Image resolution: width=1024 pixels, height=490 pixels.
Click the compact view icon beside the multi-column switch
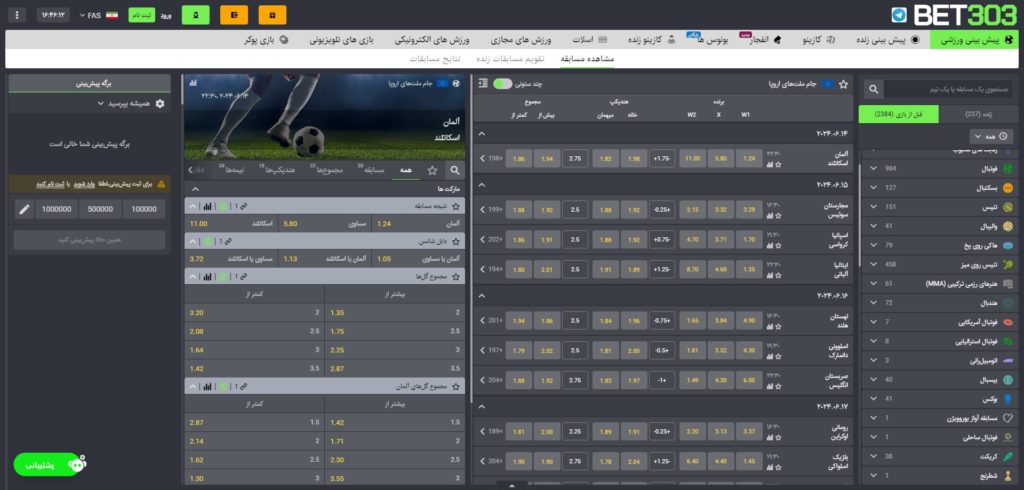click(484, 85)
